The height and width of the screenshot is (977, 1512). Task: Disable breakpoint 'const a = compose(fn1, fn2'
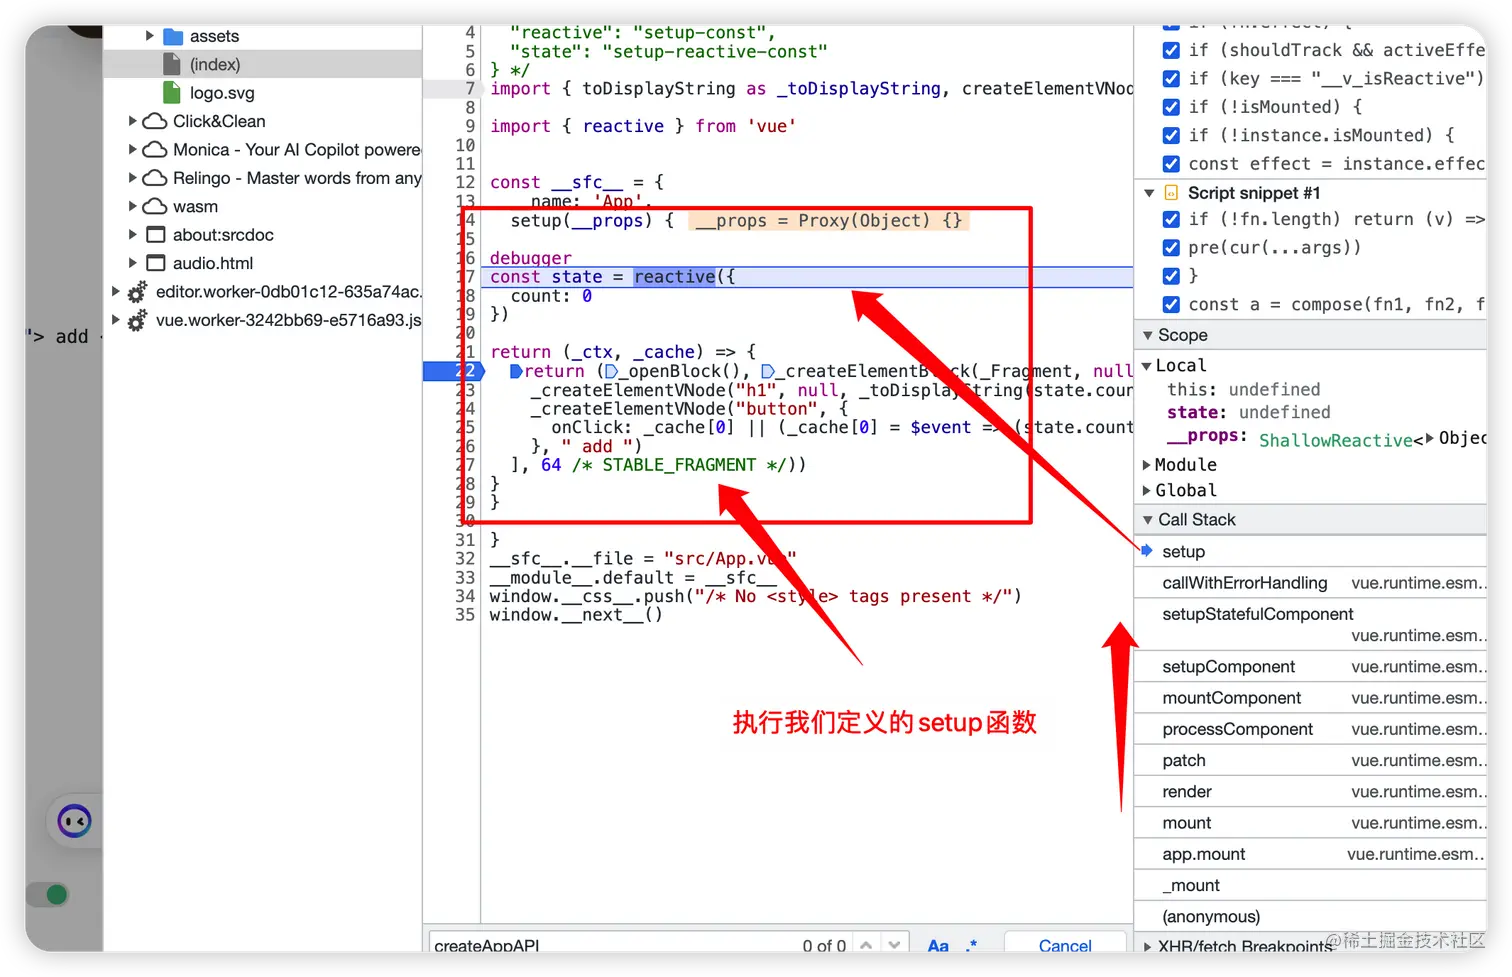click(1171, 304)
